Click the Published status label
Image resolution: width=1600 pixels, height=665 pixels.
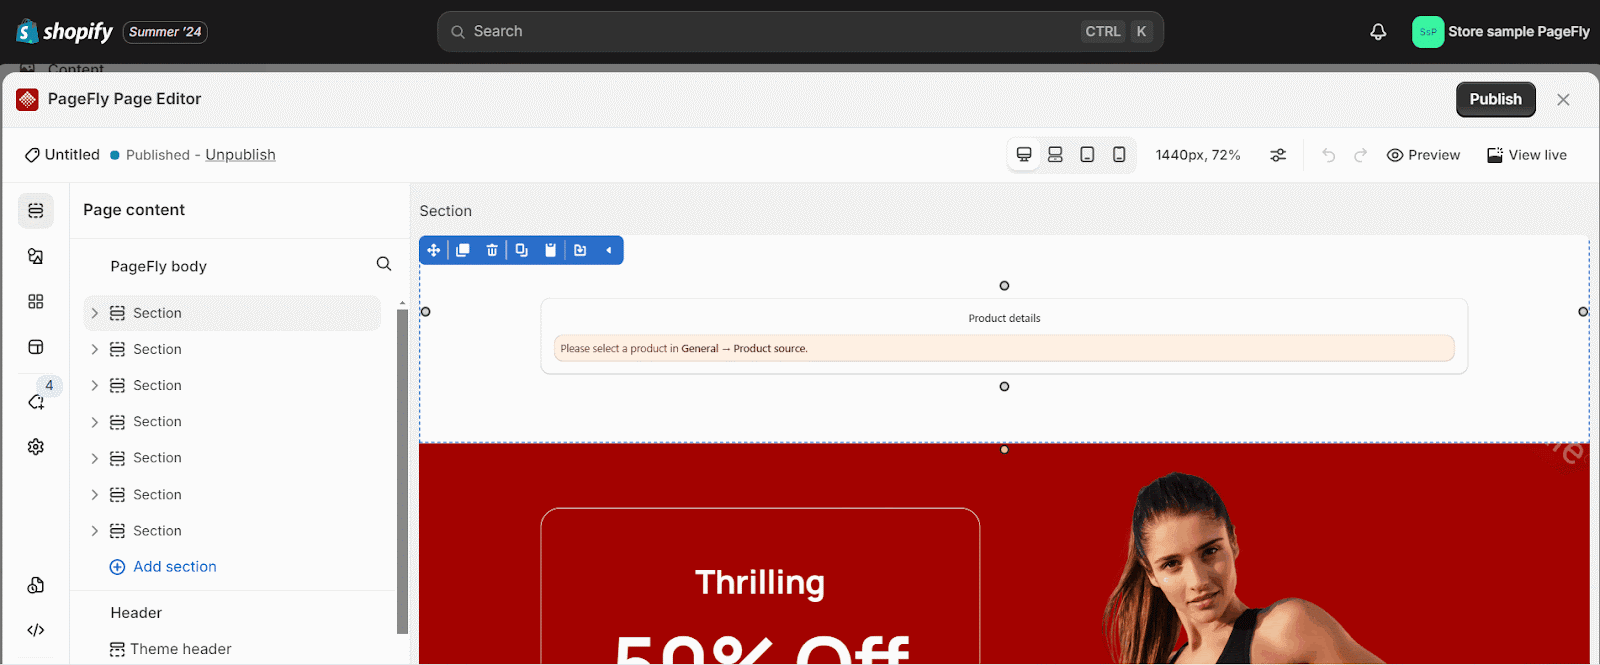(x=158, y=155)
